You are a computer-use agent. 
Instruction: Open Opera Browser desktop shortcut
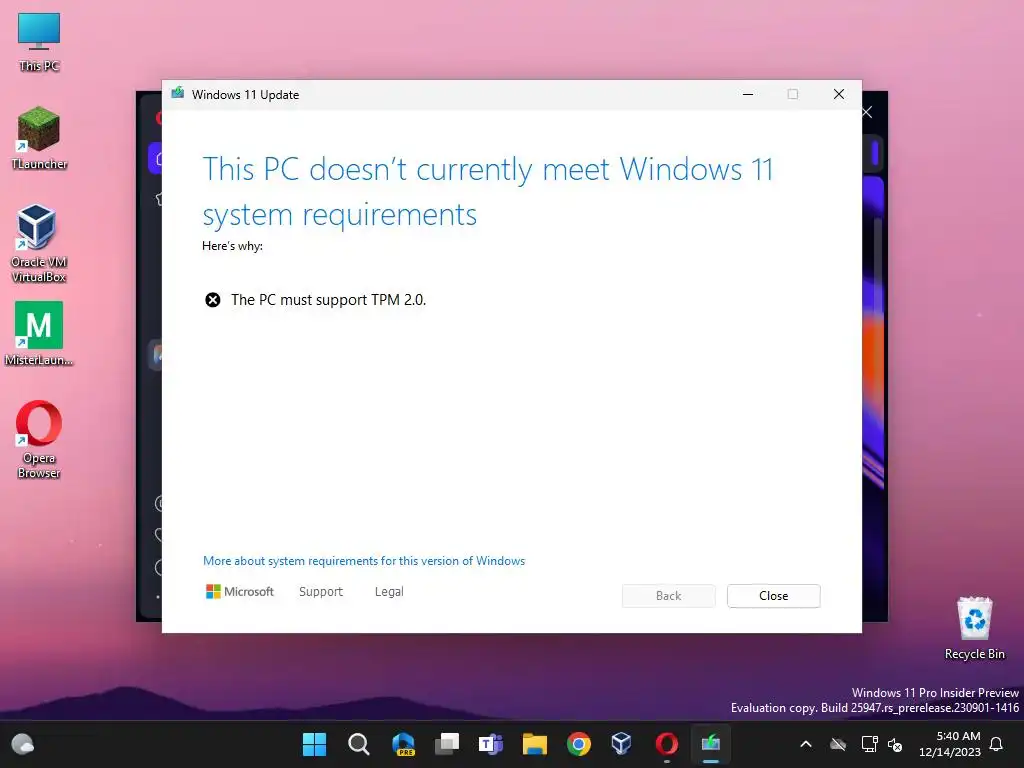coord(39,439)
